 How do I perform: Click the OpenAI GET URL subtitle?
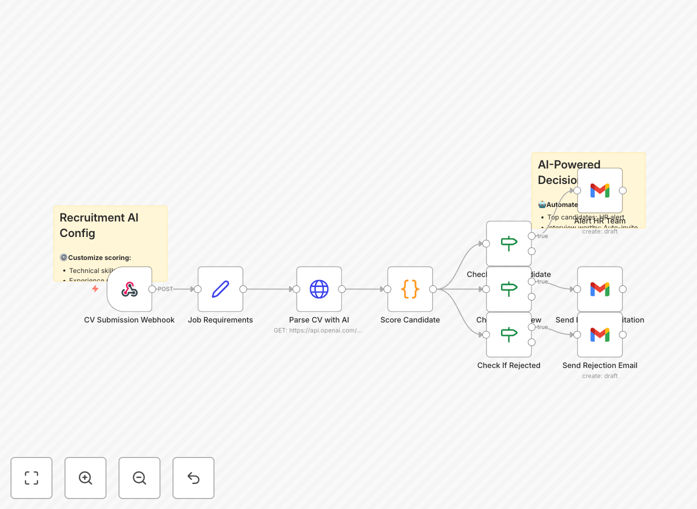[317, 330]
